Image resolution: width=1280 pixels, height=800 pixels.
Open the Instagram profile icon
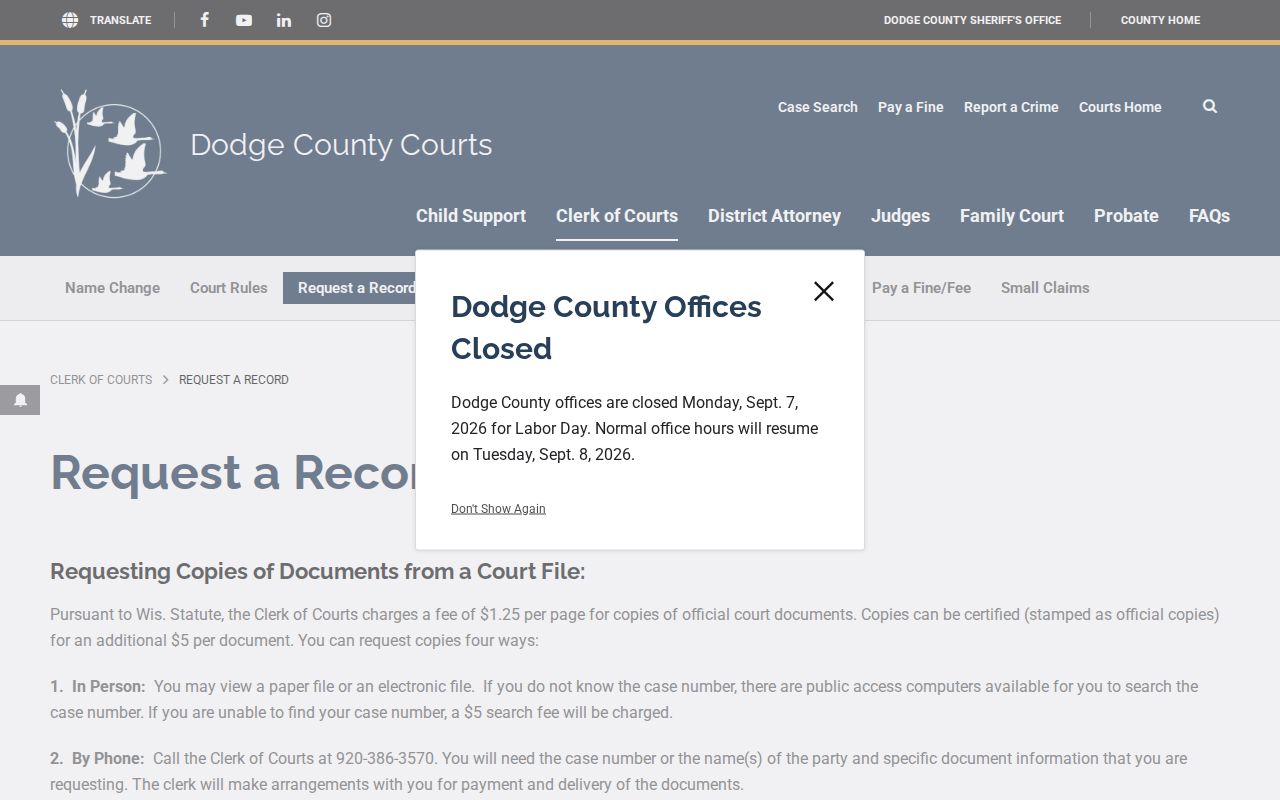[x=324, y=20]
